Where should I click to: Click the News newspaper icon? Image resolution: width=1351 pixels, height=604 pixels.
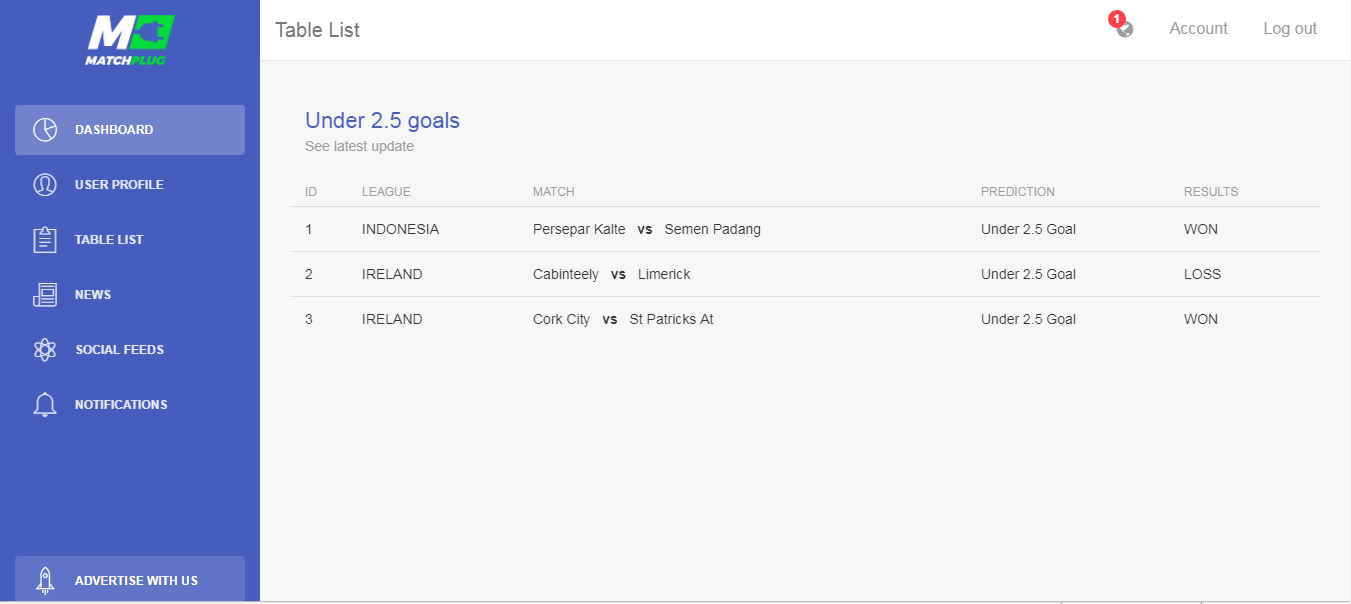pos(45,295)
